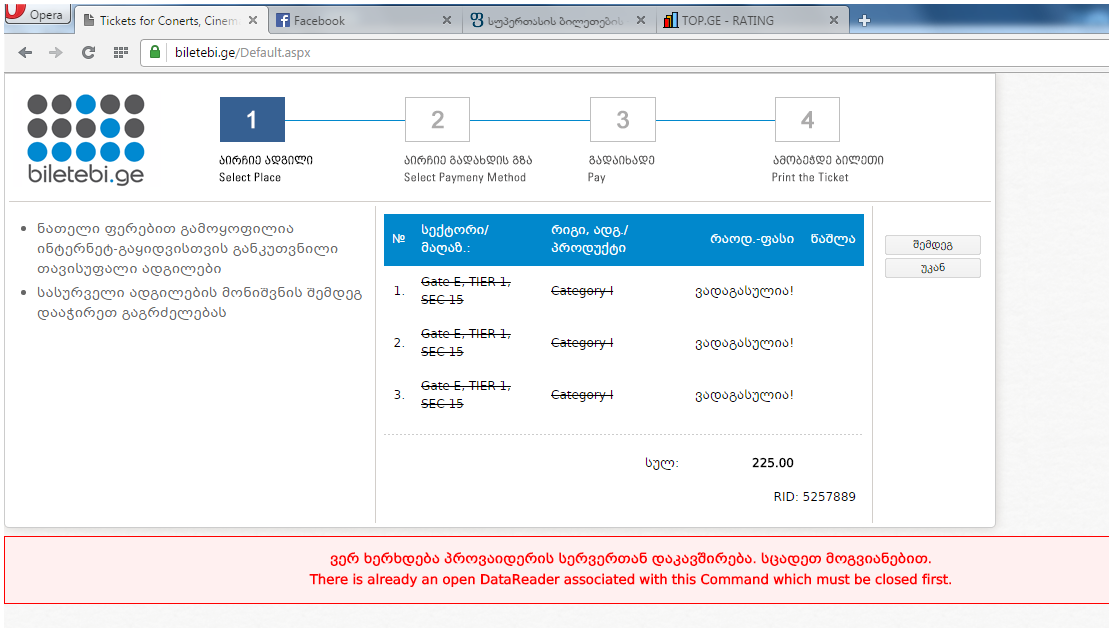Open the Speed Dial grid icon

coord(121,52)
